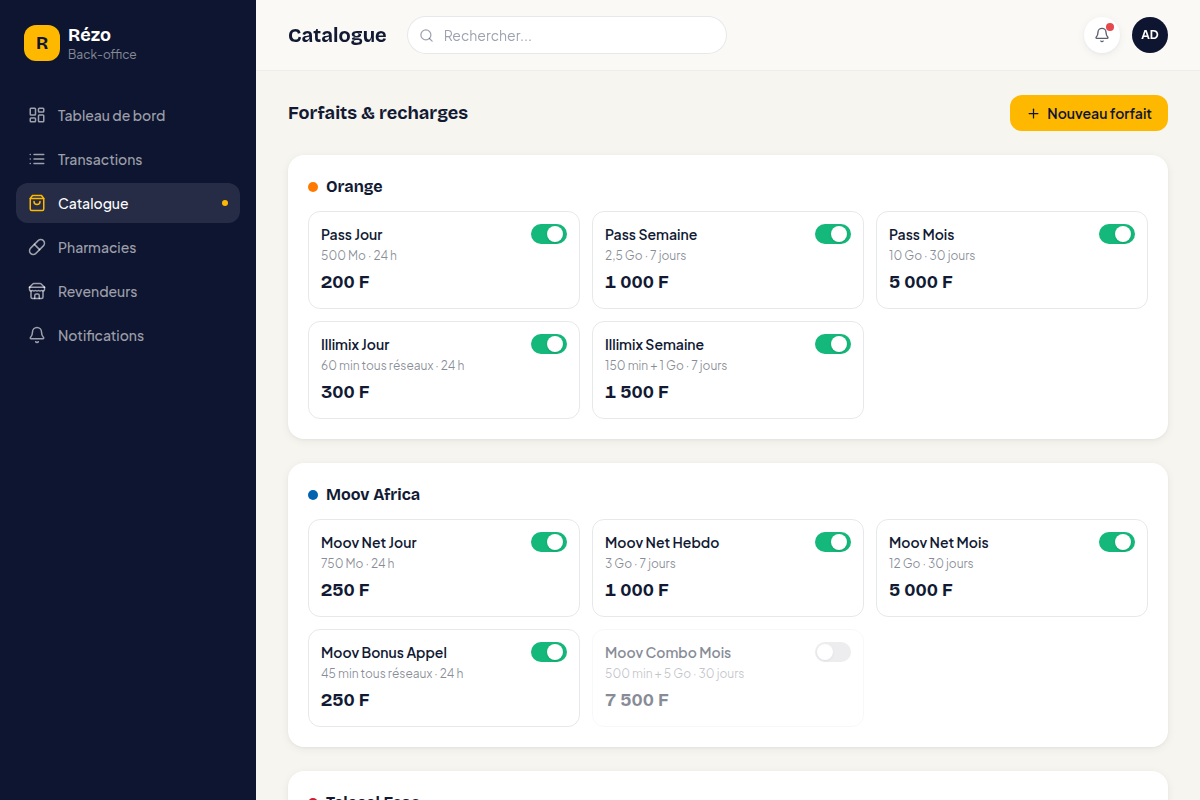Click the Rézo logo badge
This screenshot has height=800, width=1200.
(42, 43)
